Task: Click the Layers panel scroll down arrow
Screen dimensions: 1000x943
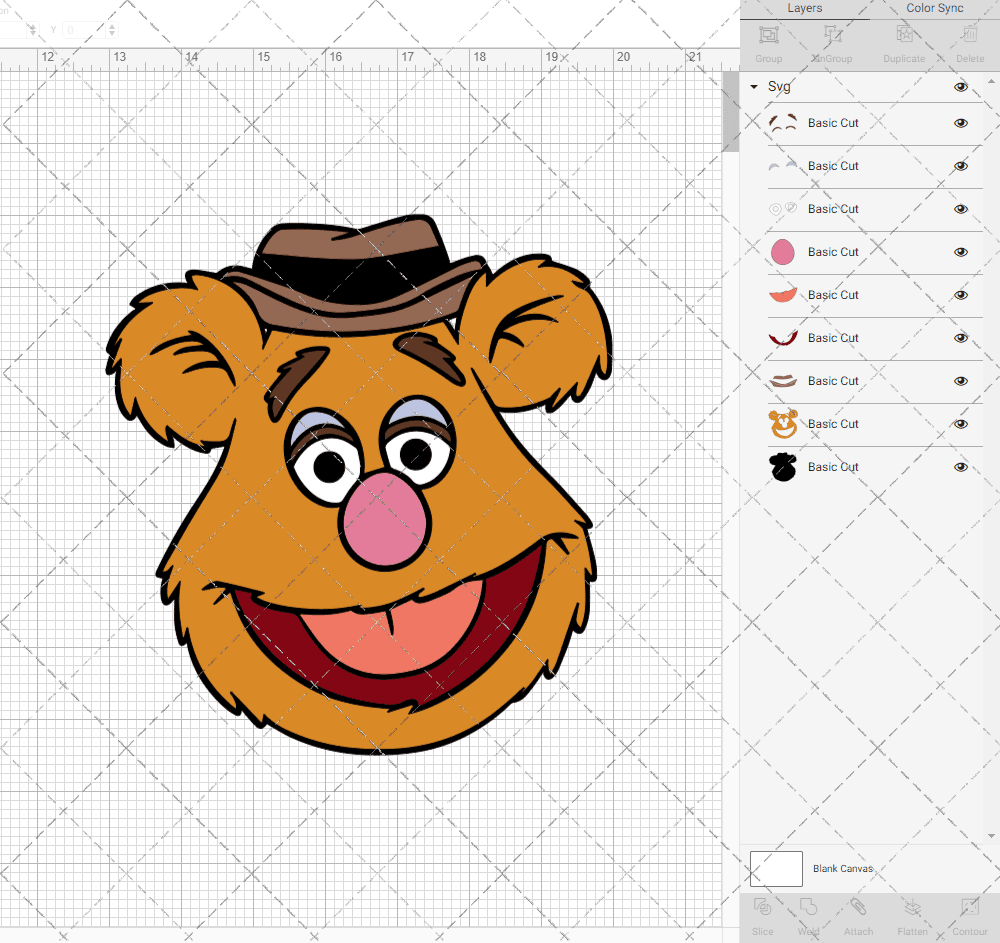Action: (x=990, y=836)
